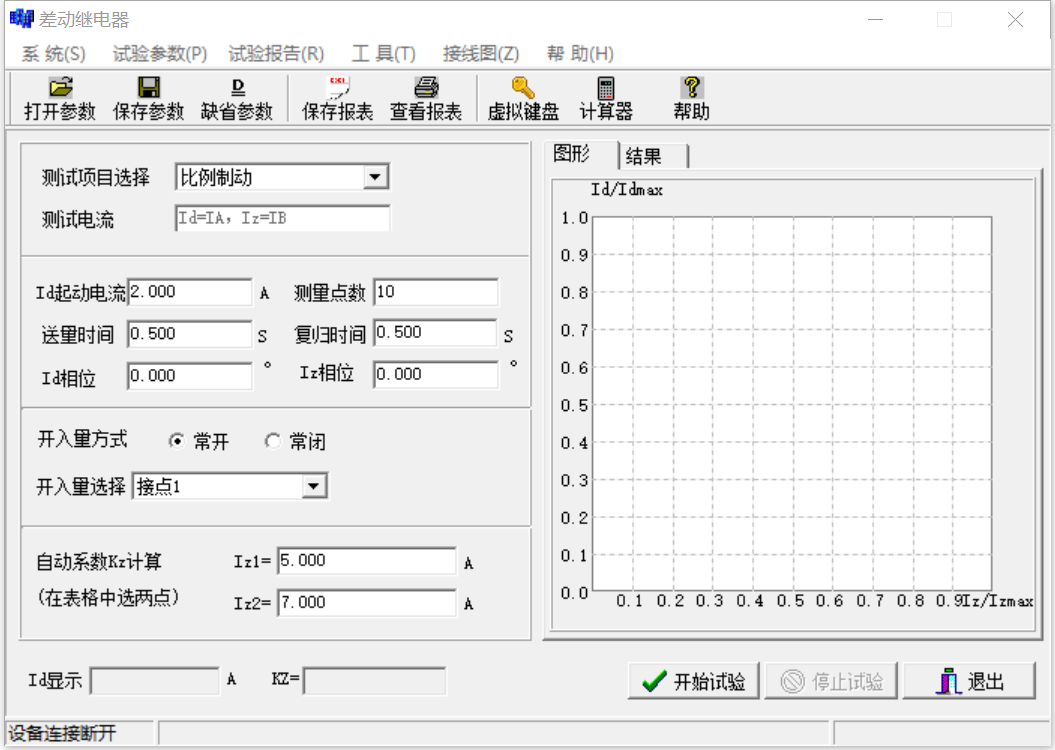Image resolution: width=1055 pixels, height=750 pixels.
Task: Start the test with 开始试验
Action: [x=694, y=680]
